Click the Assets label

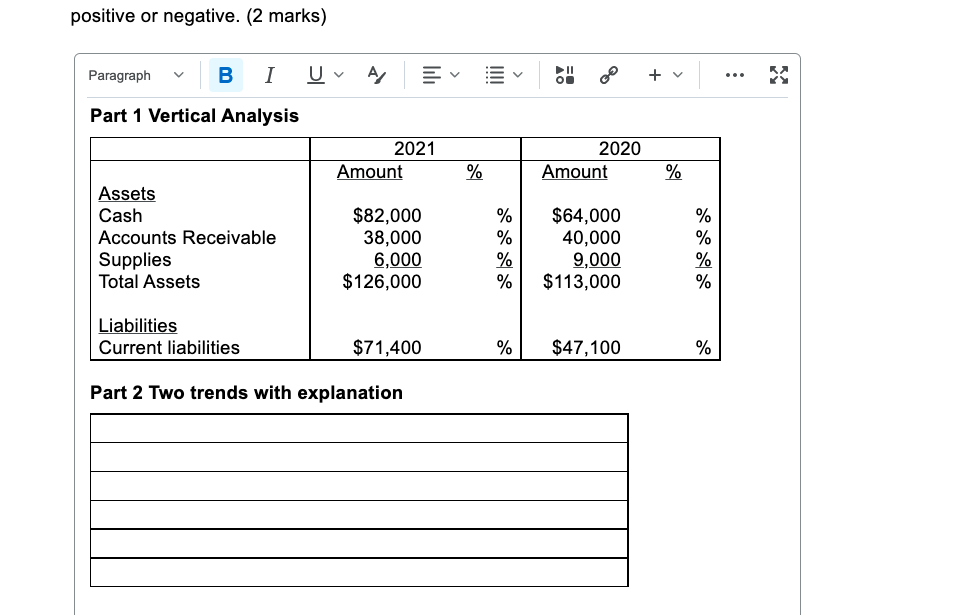[x=127, y=194]
